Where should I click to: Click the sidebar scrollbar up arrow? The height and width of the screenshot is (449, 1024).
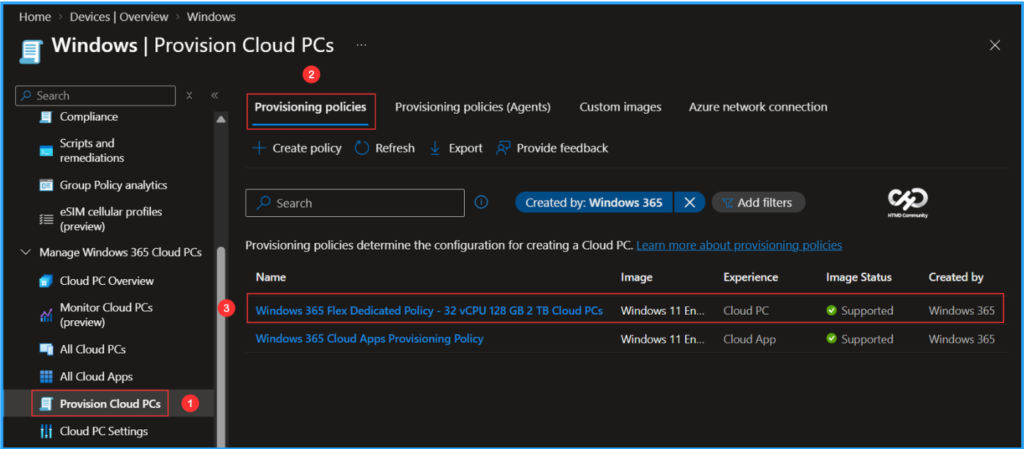221,119
